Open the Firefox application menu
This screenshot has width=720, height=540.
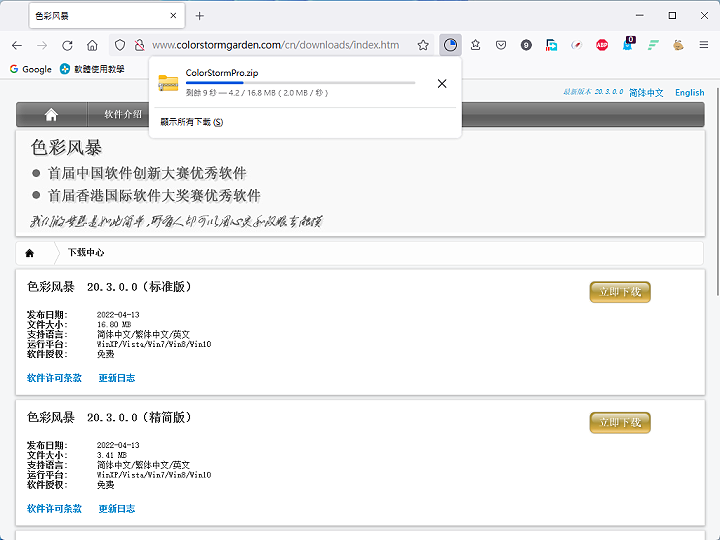pyautogui.click(x=703, y=45)
